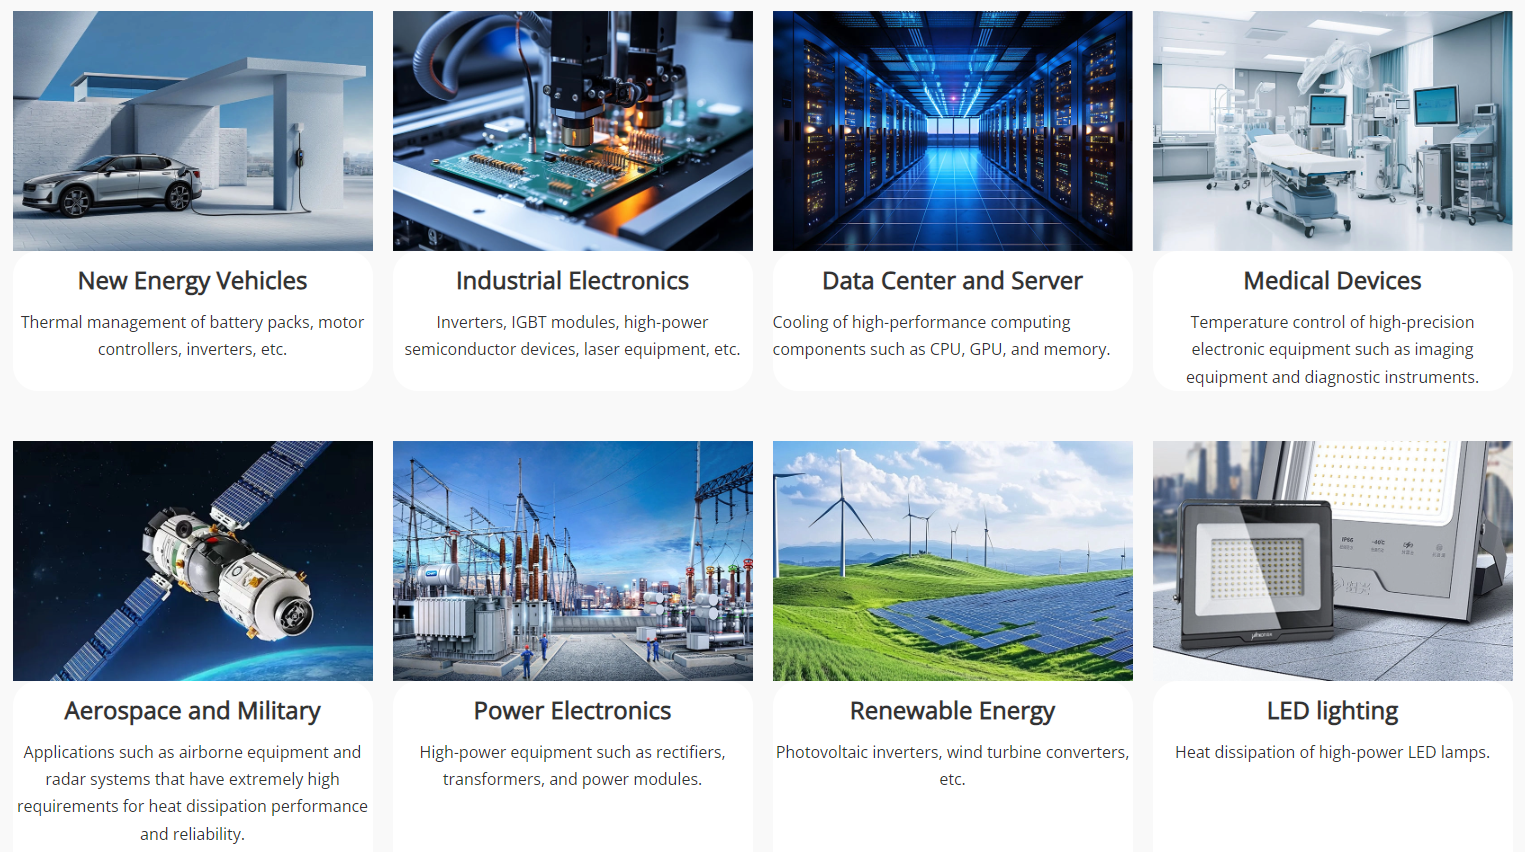
Task: Open the New Energy Vehicles heading
Action: click(193, 281)
